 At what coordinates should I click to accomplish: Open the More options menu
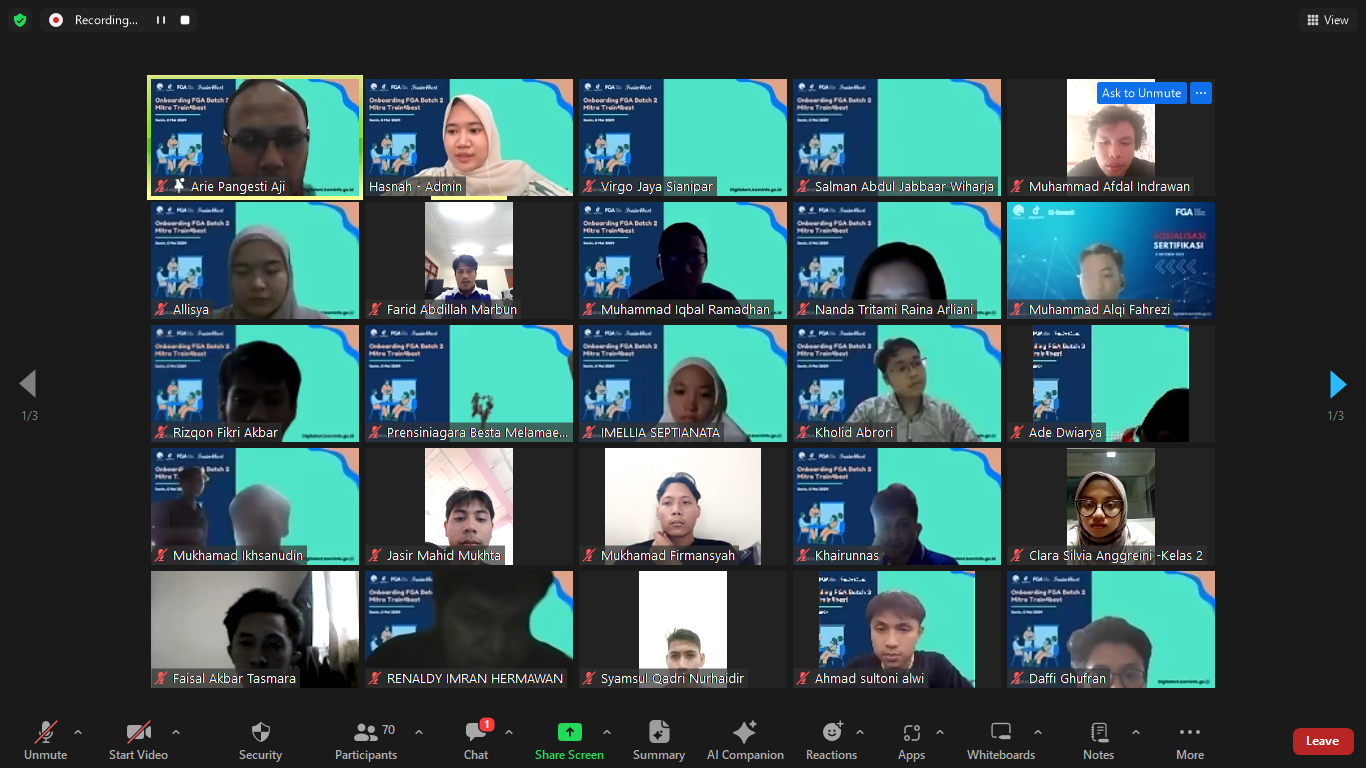pos(1189,741)
